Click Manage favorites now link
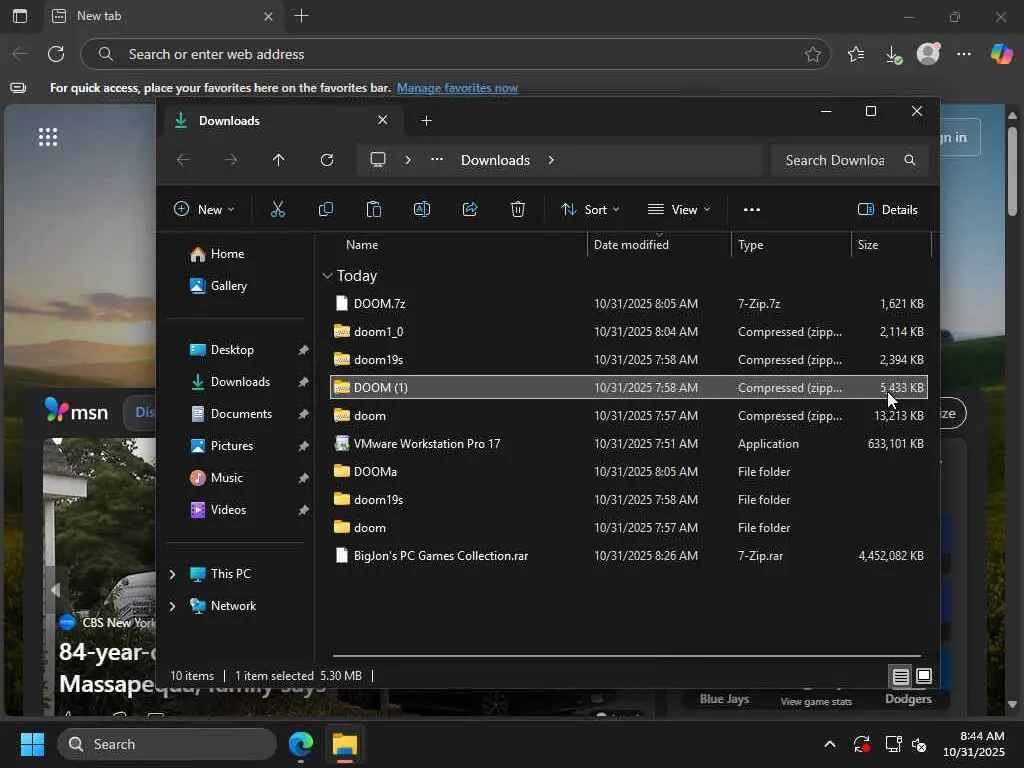Screen dimensions: 1024x768 pos(457,88)
